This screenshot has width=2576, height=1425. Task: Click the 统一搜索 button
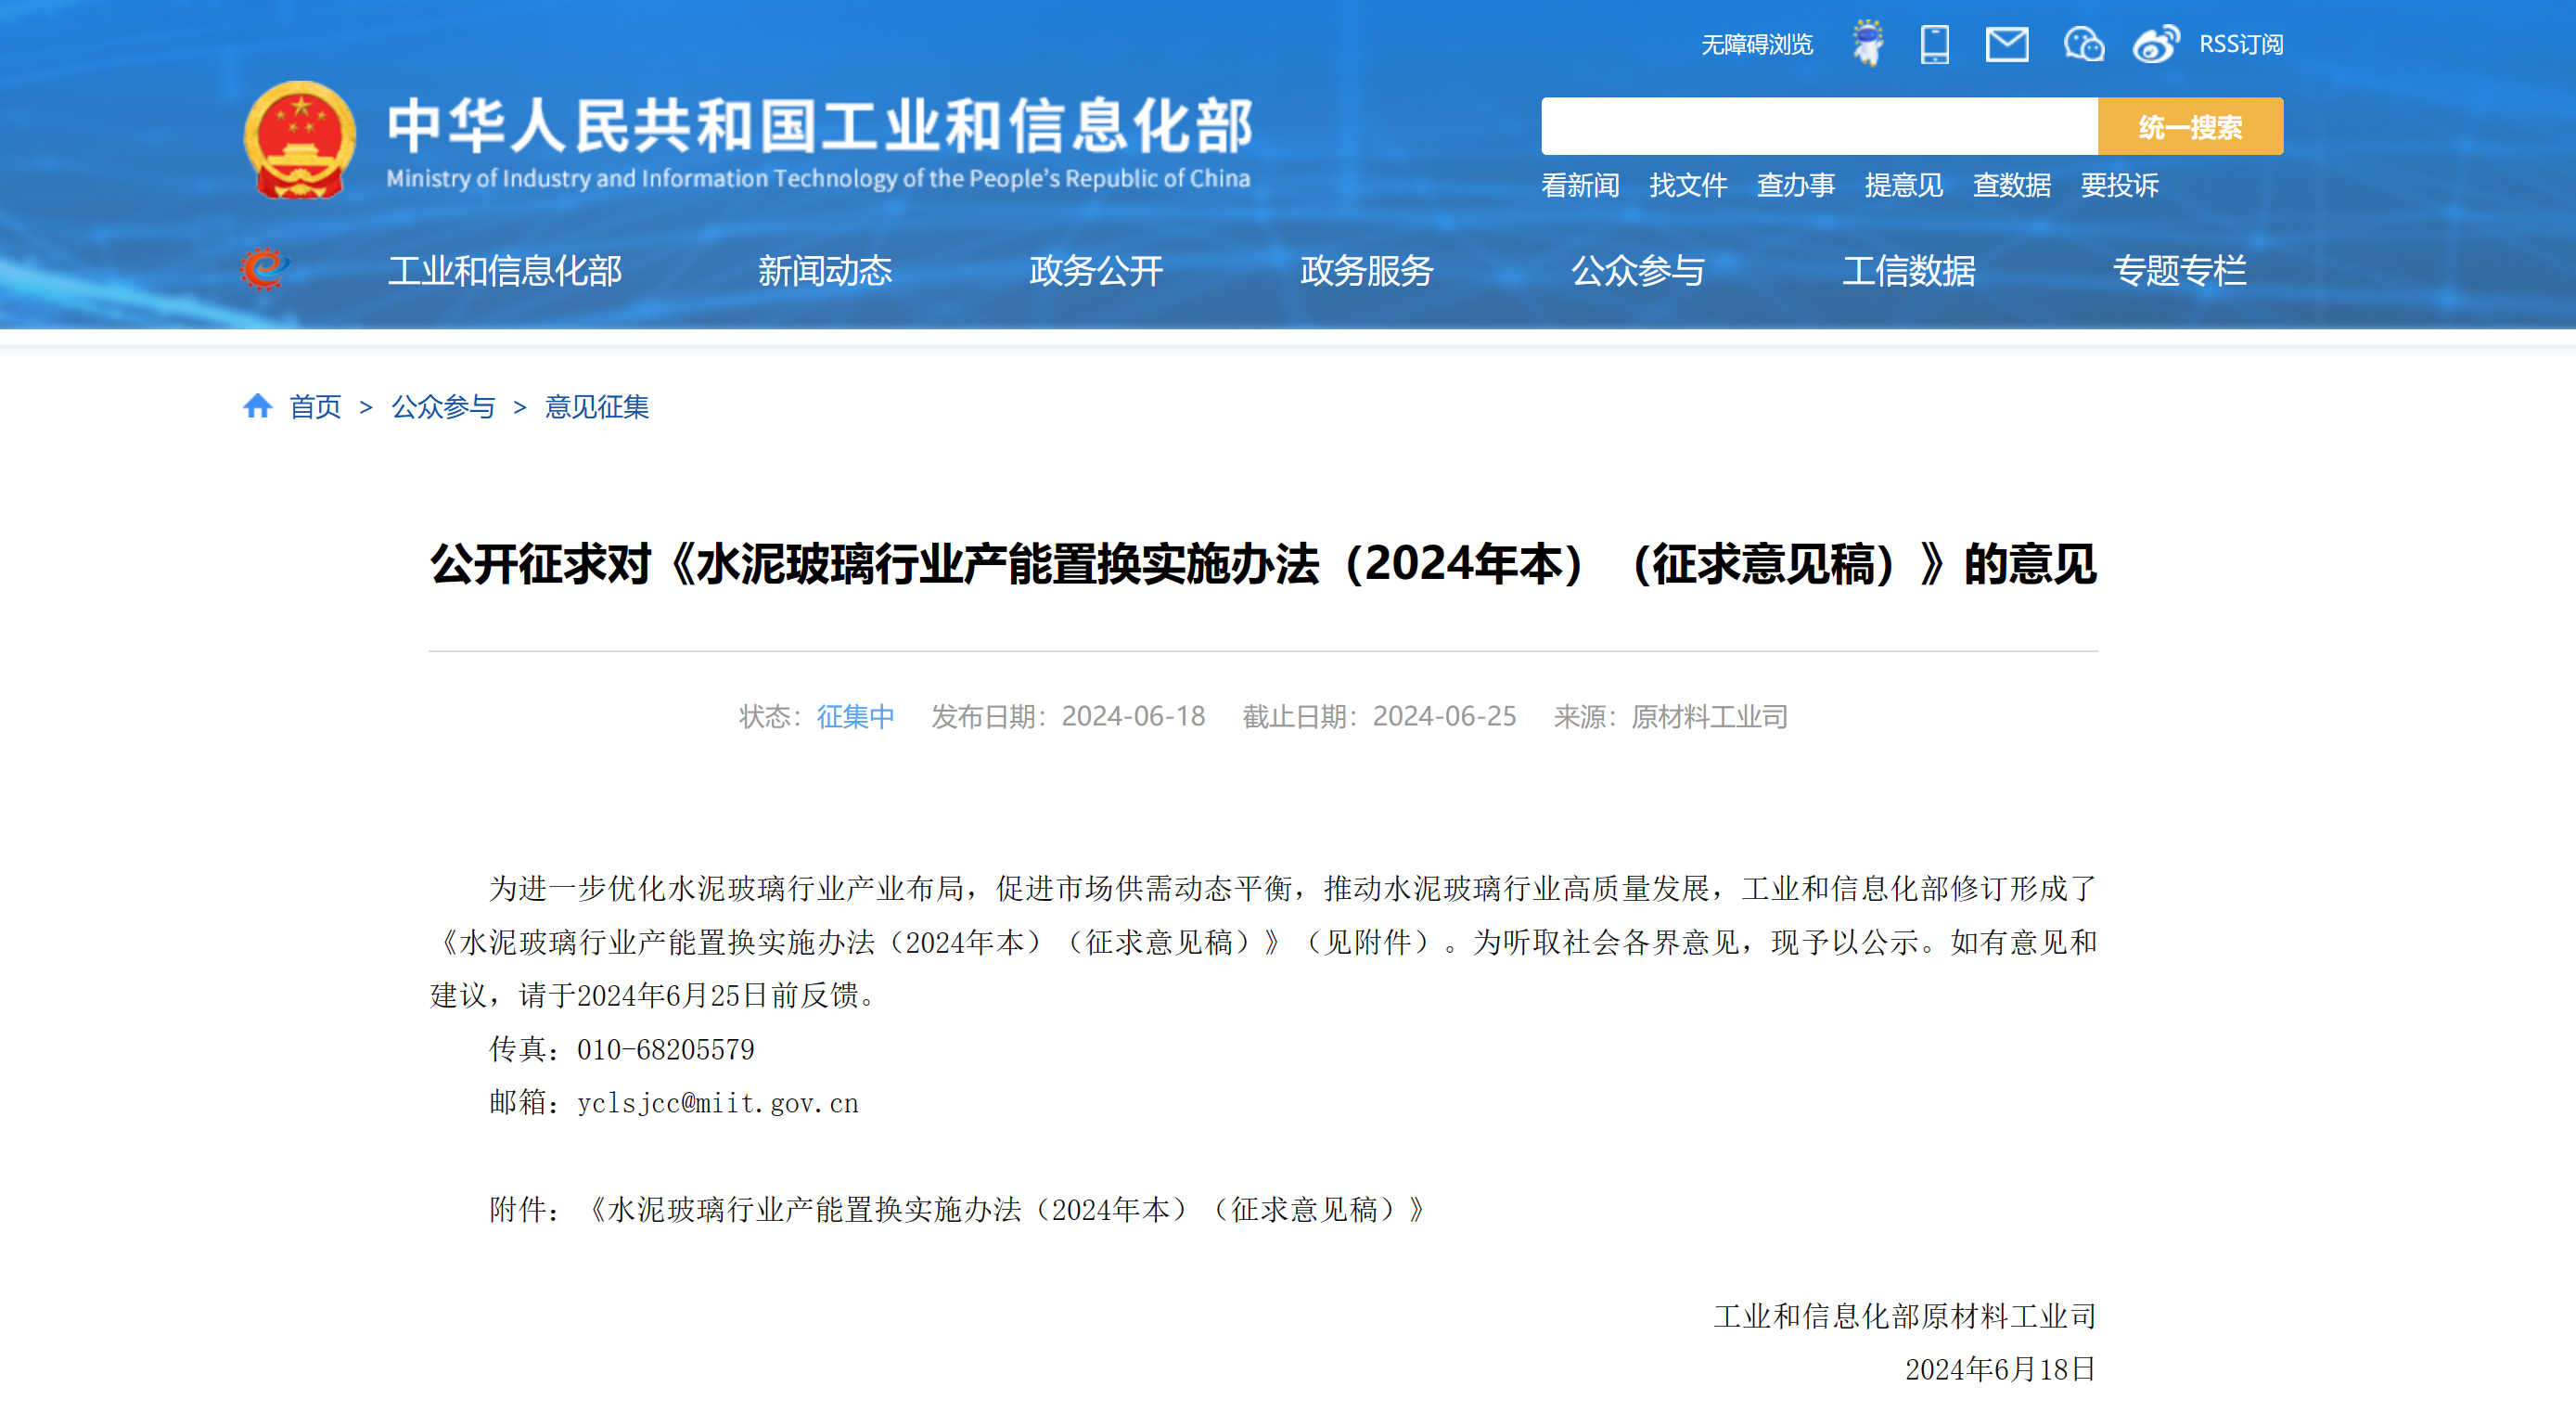2190,126
